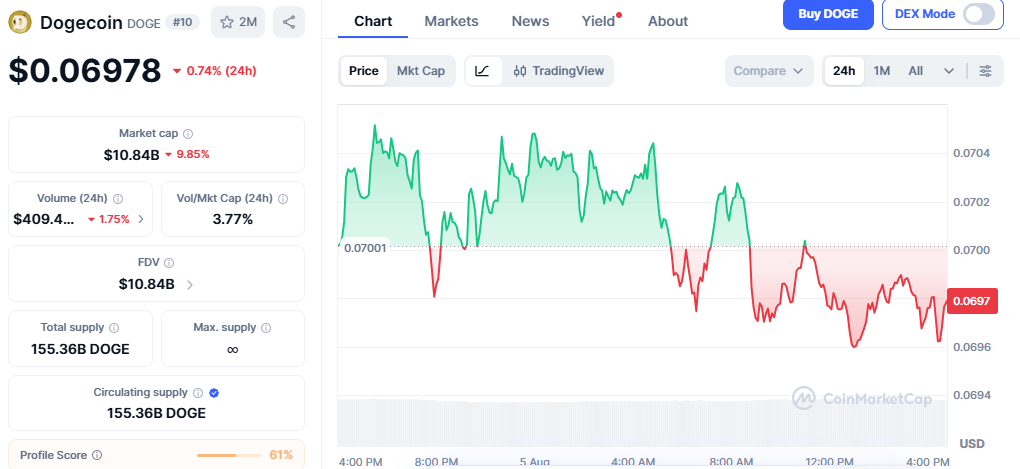Viewport: 1020px width, 469px height.
Task: Click the 155.36B DOGE total supply value
Action: (80, 349)
